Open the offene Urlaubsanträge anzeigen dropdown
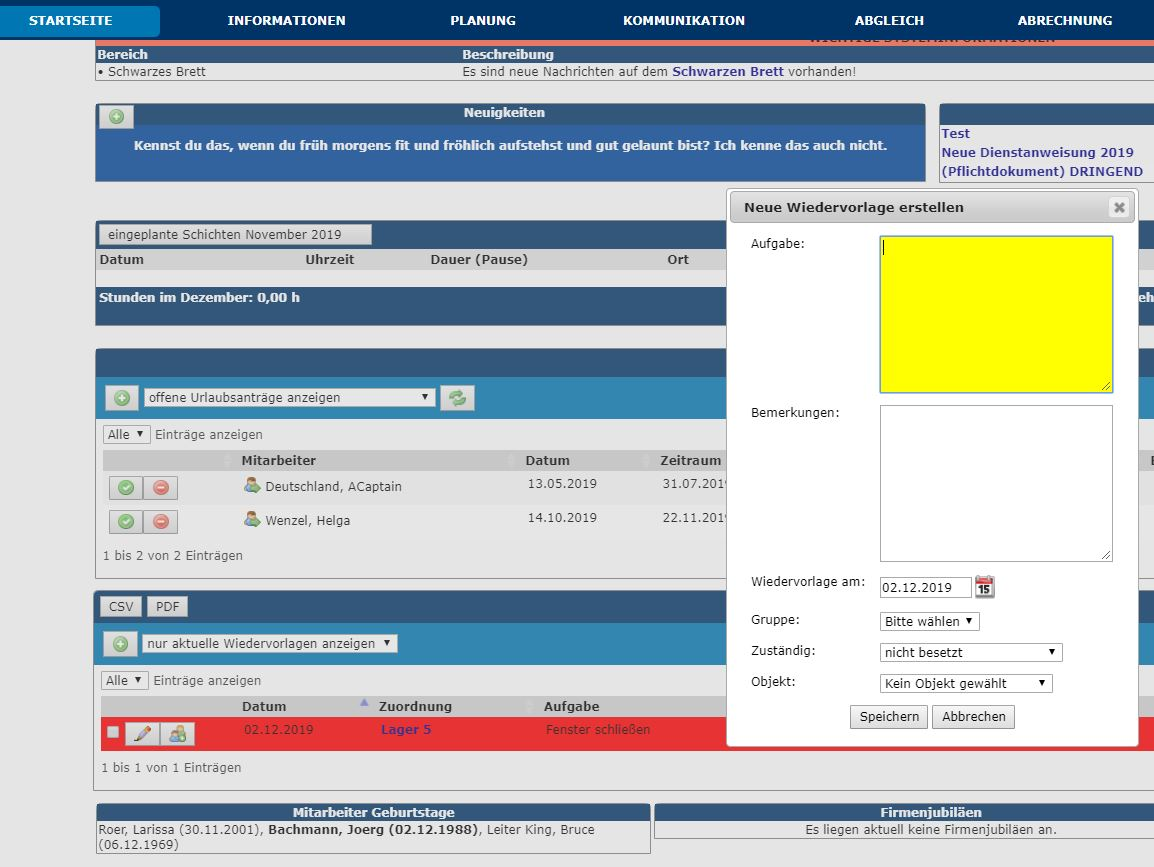Screen dimensions: 1154x867 pos(288,397)
